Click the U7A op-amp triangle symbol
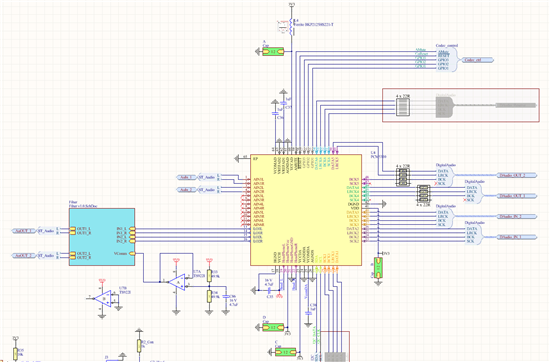 coord(178,282)
